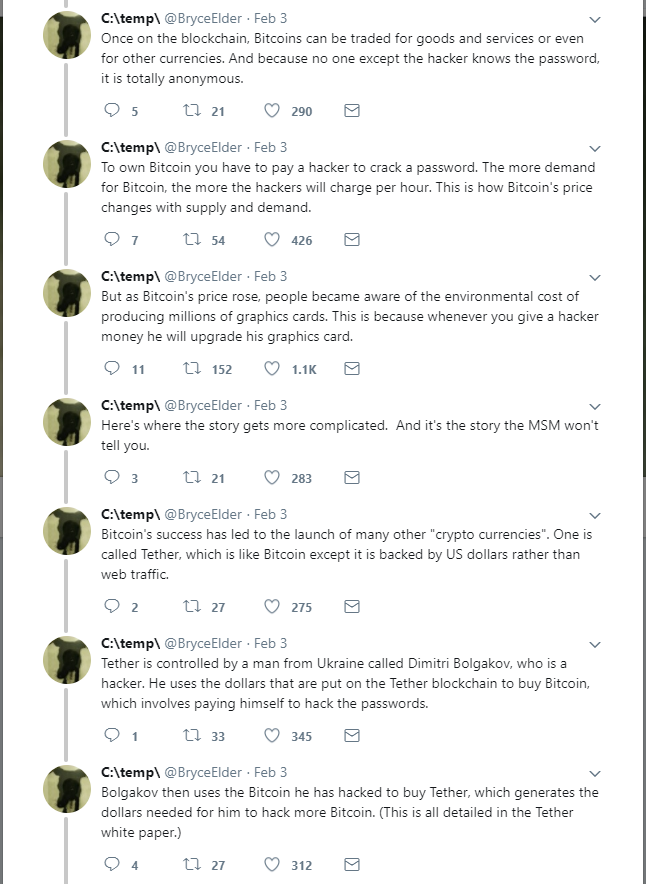Send the MSM tweet via direct message
The image size is (646, 884).
tap(352, 478)
